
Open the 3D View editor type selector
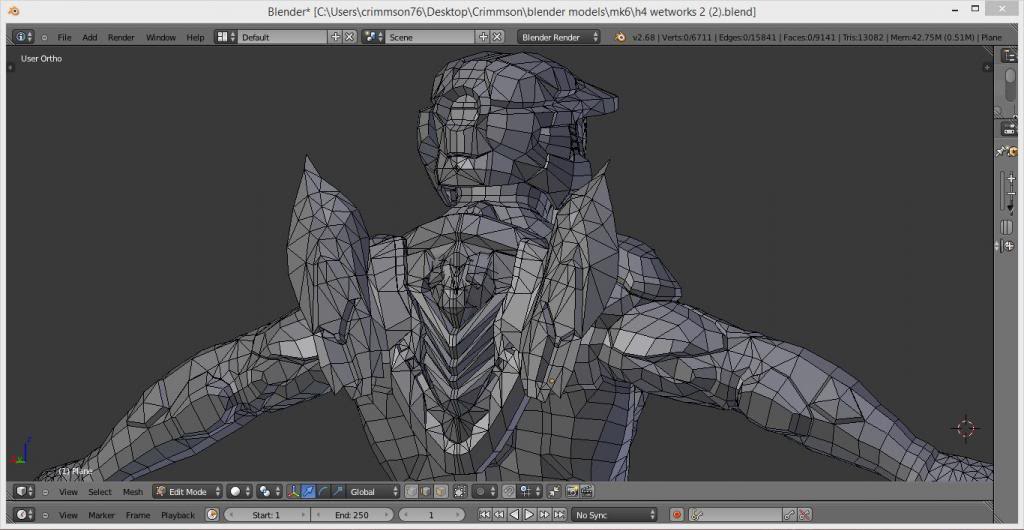pos(25,491)
